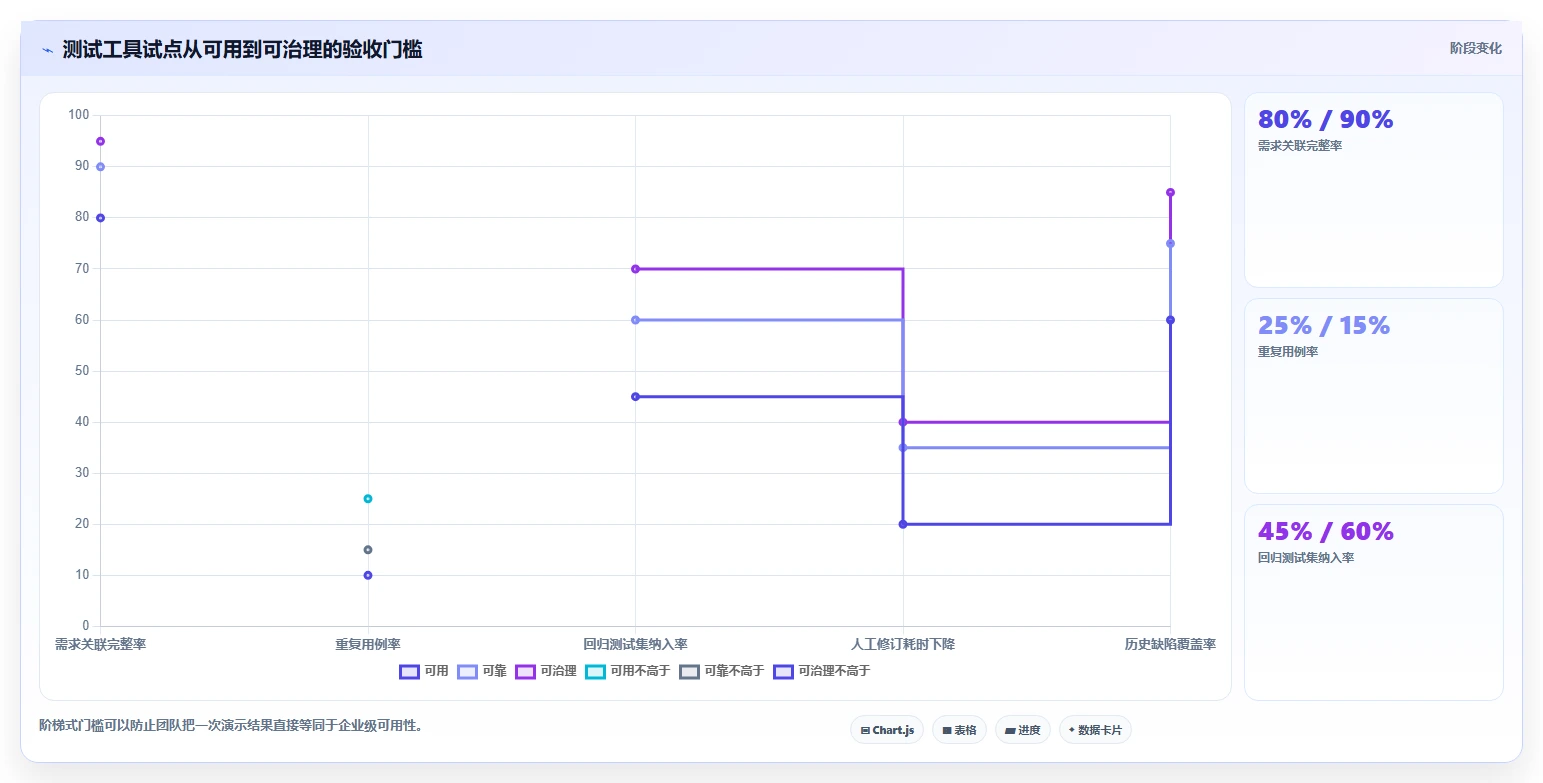Click the 需求关联完整率 caption in first card
1543x783 pixels.
pyautogui.click(x=1300, y=146)
